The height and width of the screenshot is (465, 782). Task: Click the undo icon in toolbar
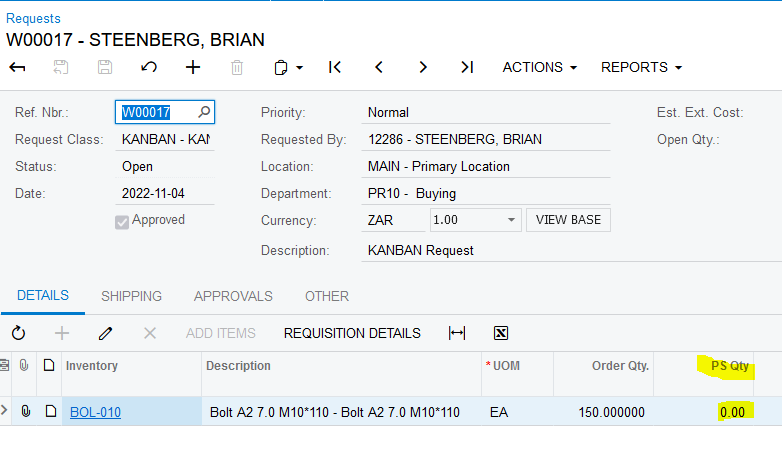pos(149,67)
